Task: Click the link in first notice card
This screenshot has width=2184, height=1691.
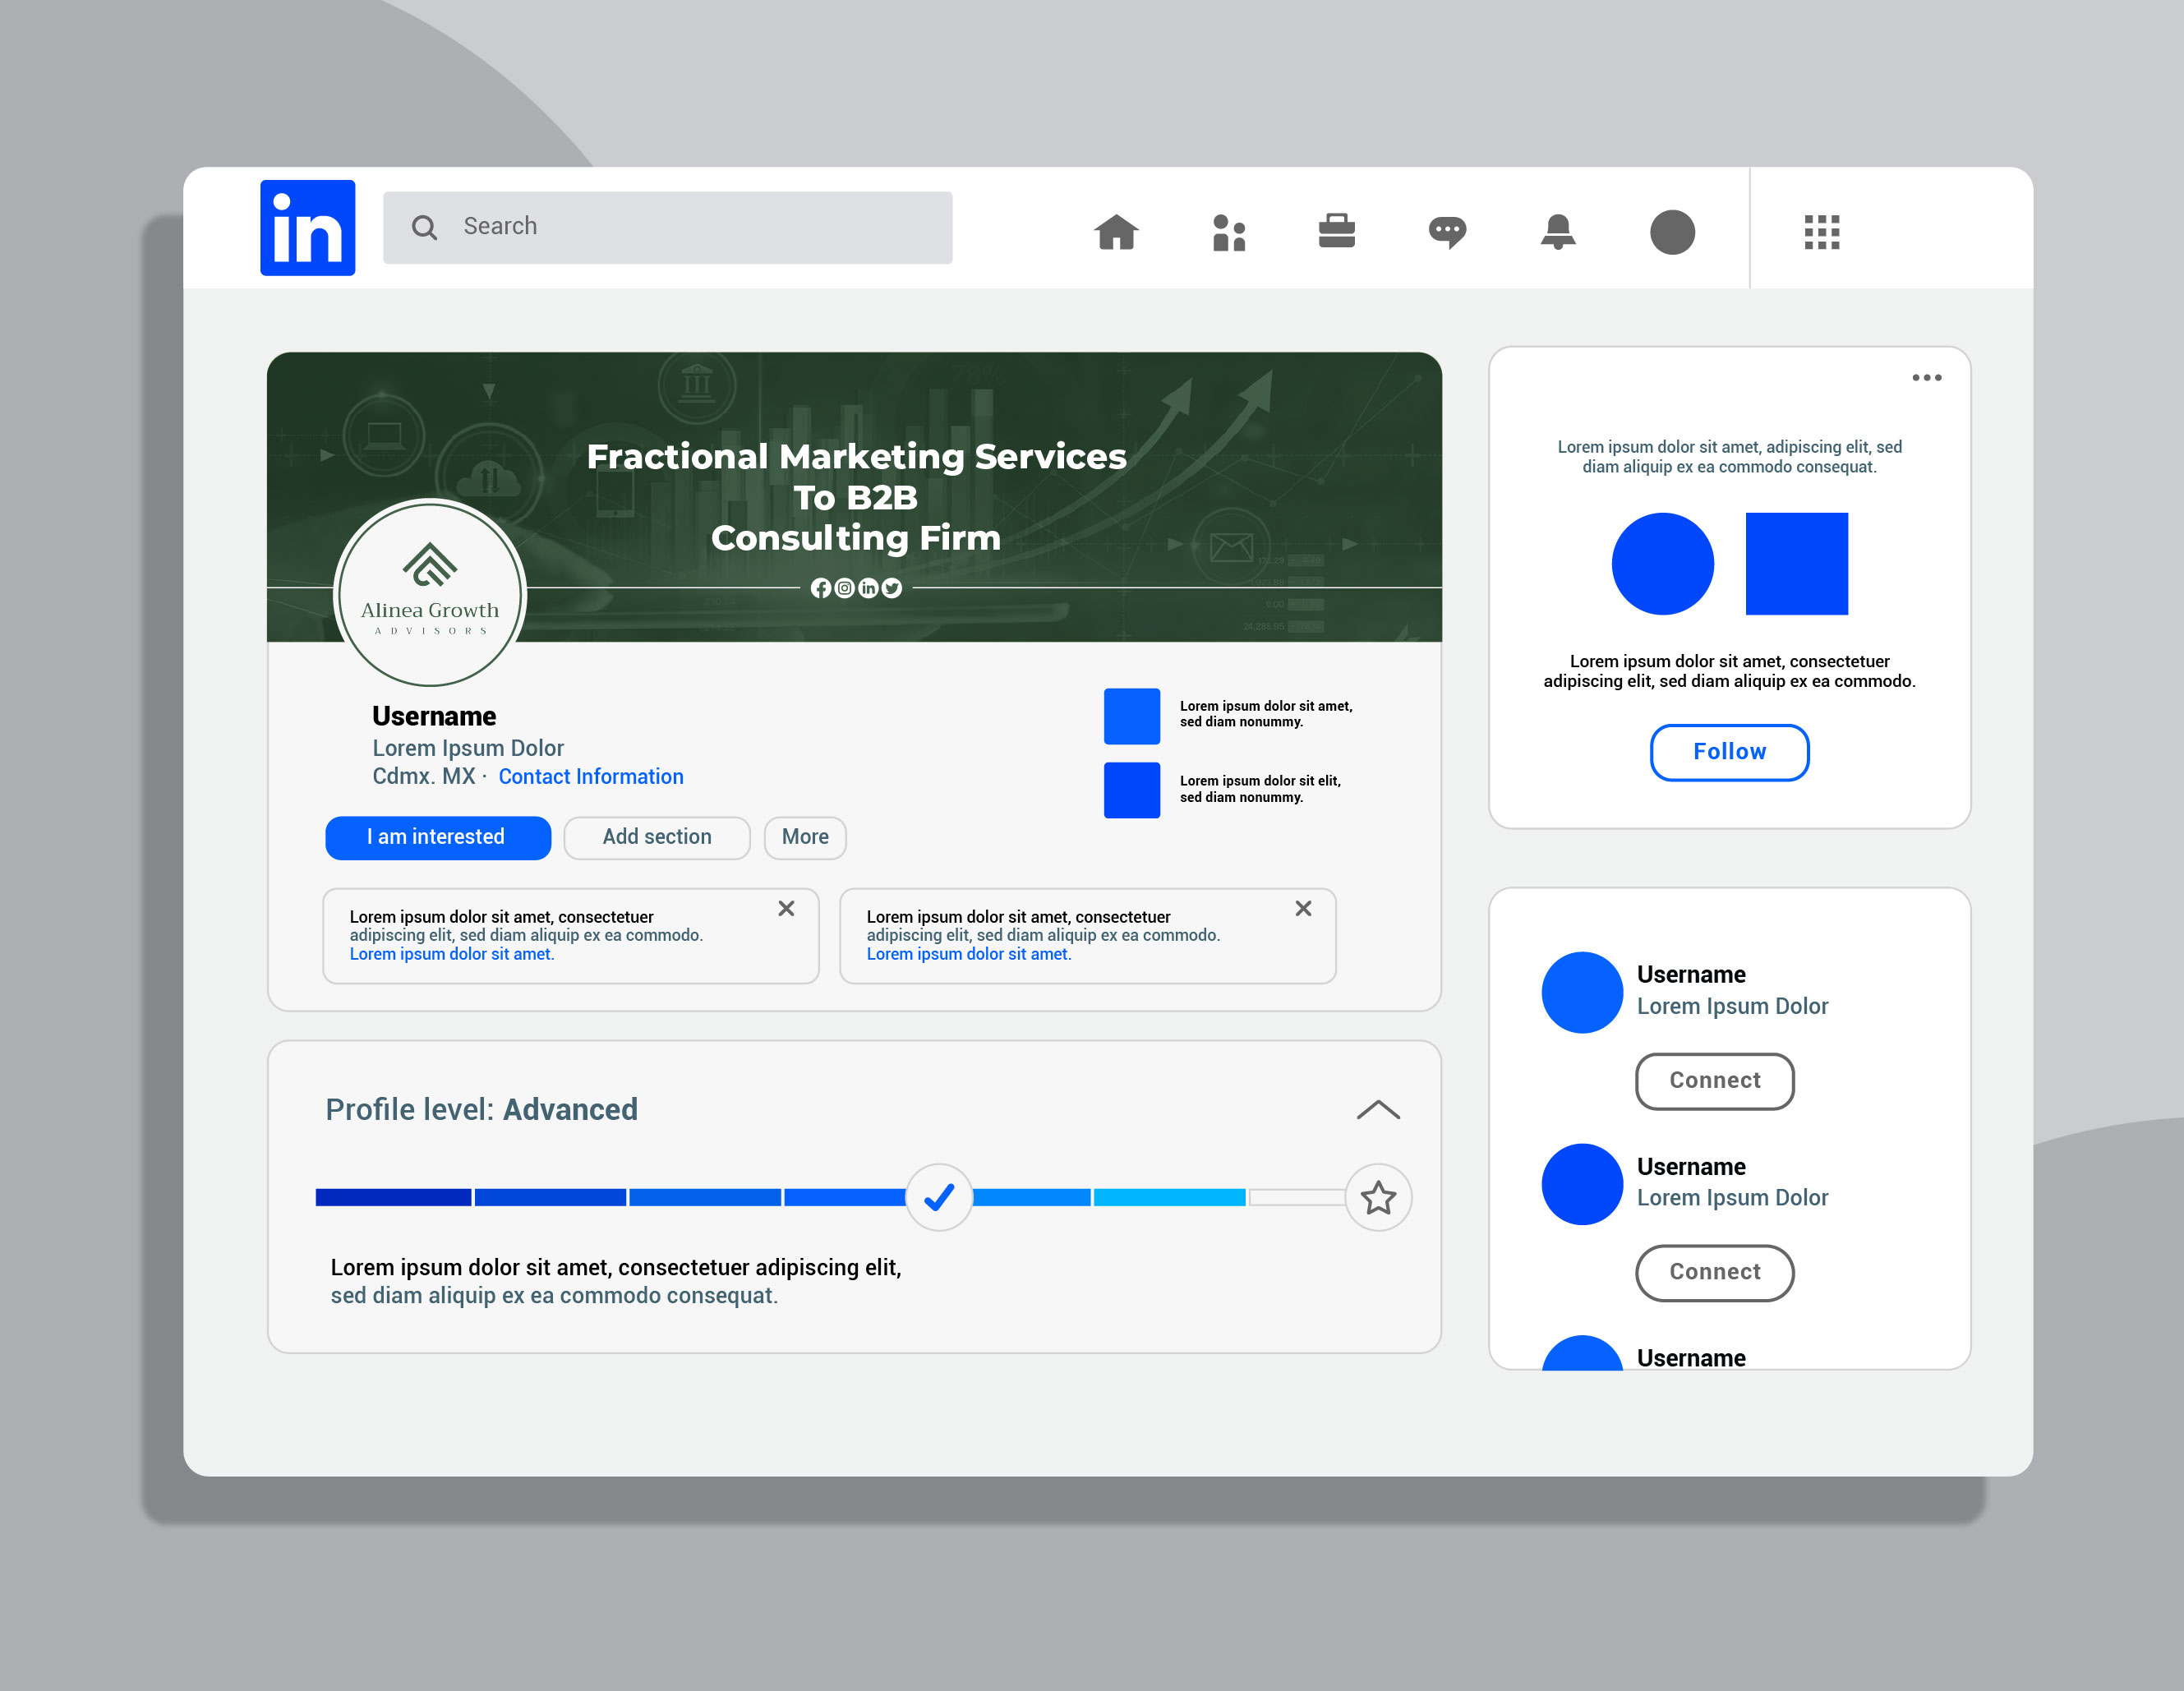Action: (452, 954)
